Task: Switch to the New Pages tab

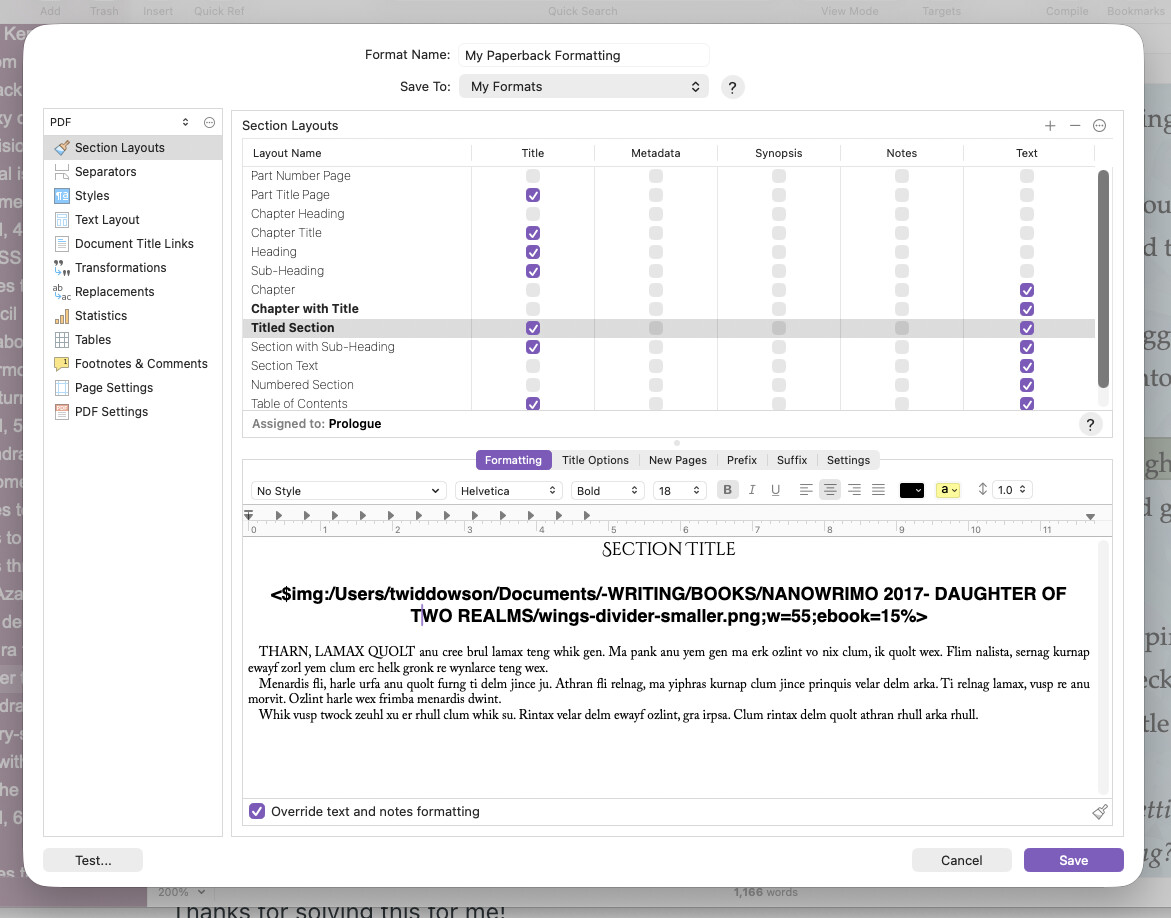Action: tap(677, 460)
